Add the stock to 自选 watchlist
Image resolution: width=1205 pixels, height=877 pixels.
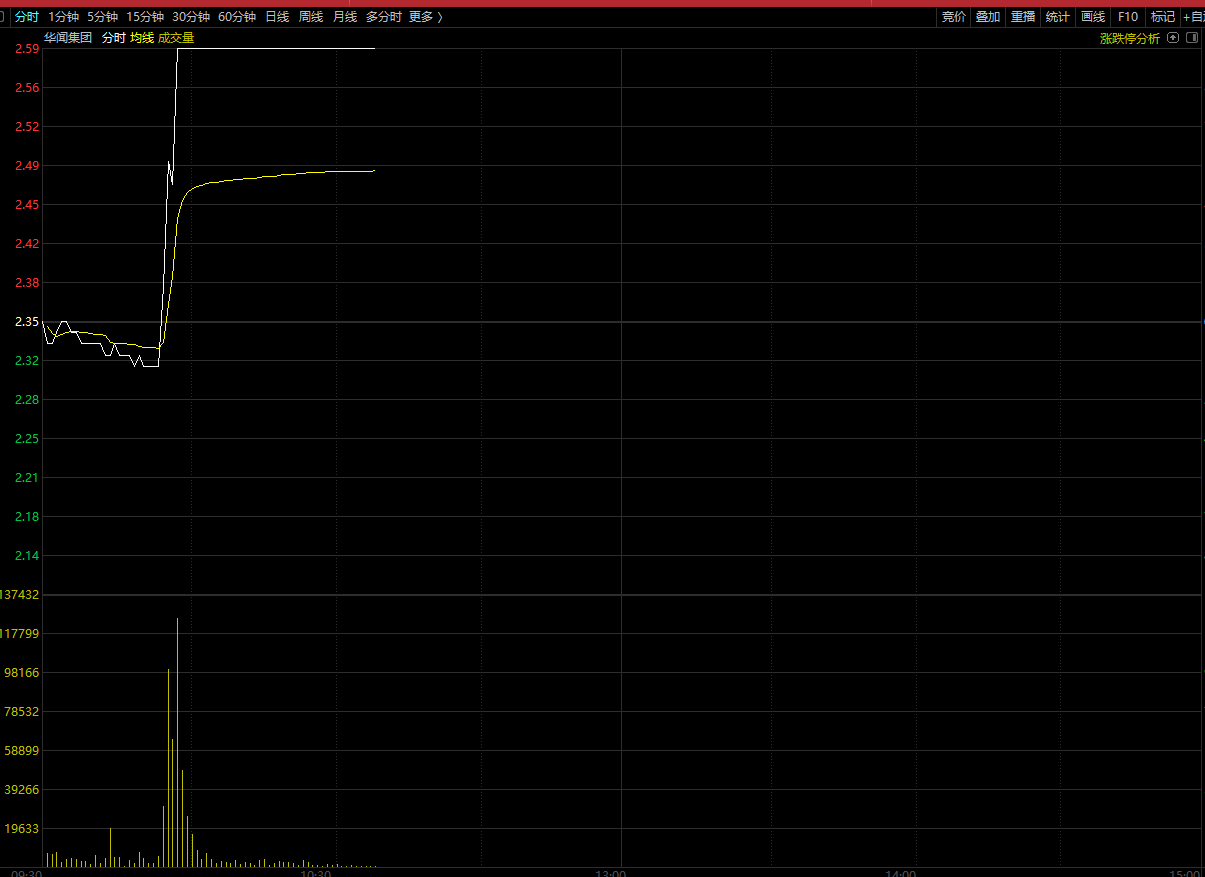[1194, 17]
